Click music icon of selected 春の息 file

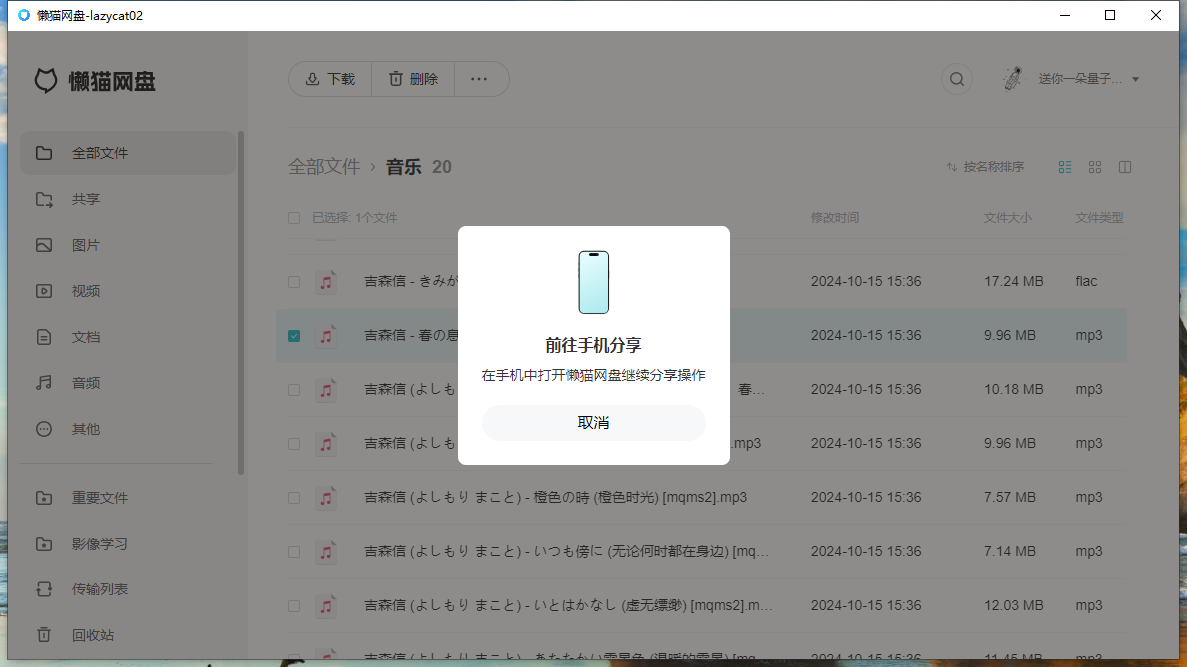pos(326,335)
